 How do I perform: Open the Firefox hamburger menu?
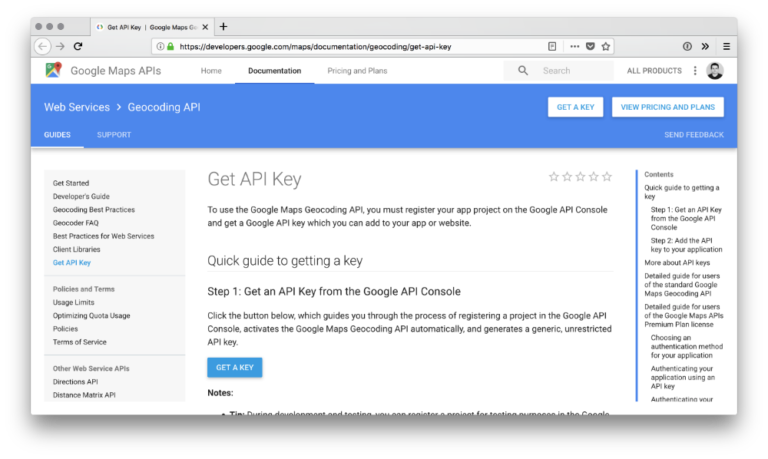726,46
